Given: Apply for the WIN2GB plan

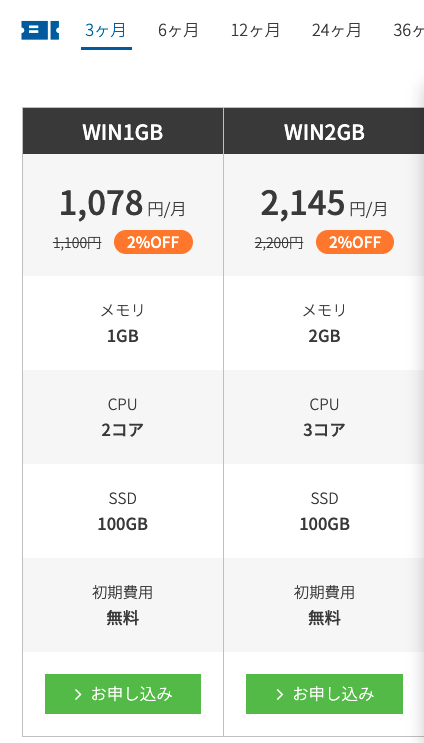Looking at the screenshot, I should coord(325,694).
